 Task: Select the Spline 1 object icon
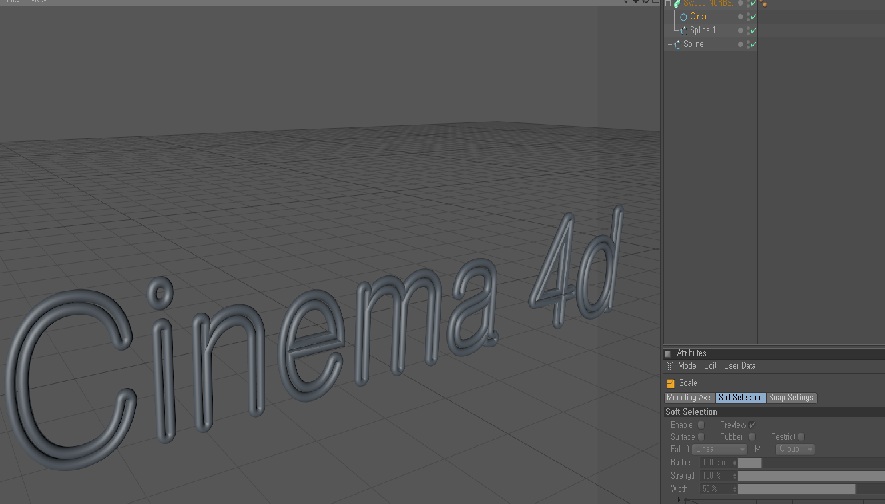point(683,30)
